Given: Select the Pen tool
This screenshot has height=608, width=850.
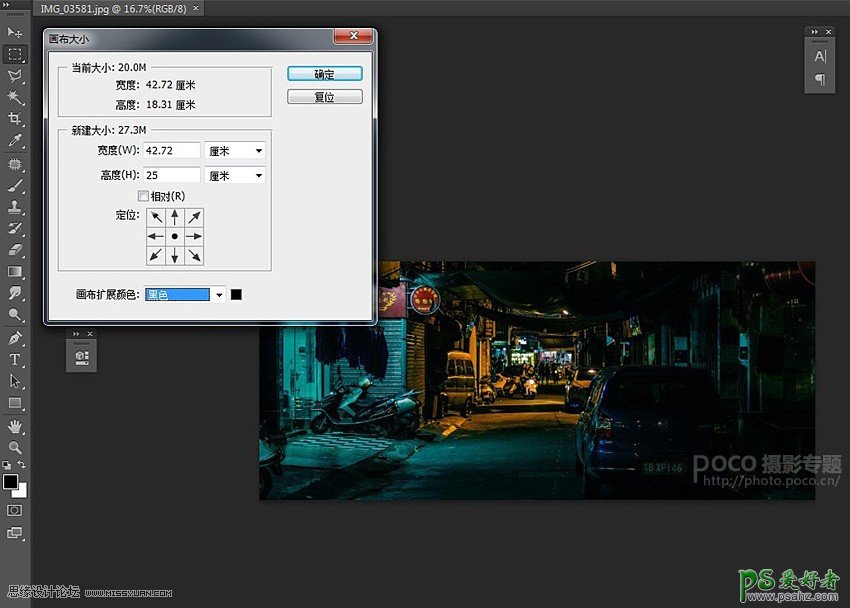Looking at the screenshot, I should pos(15,338).
